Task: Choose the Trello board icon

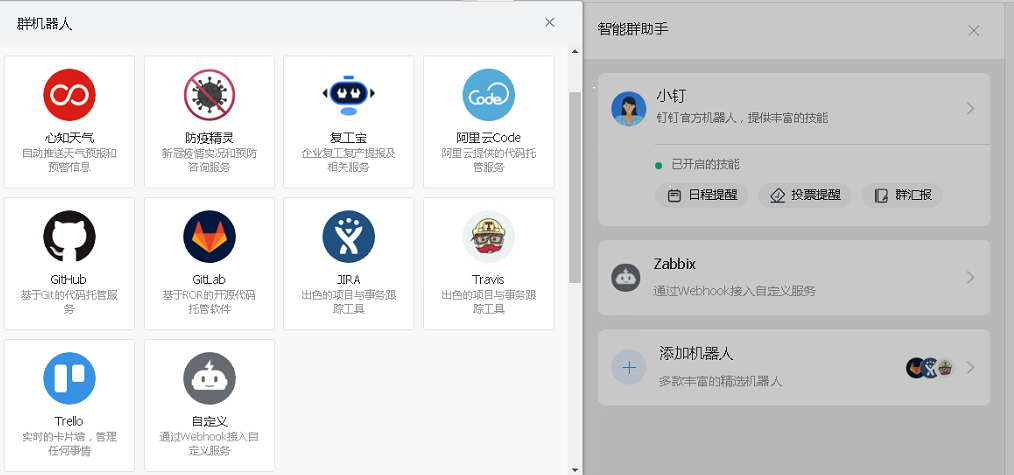Action: 69,379
